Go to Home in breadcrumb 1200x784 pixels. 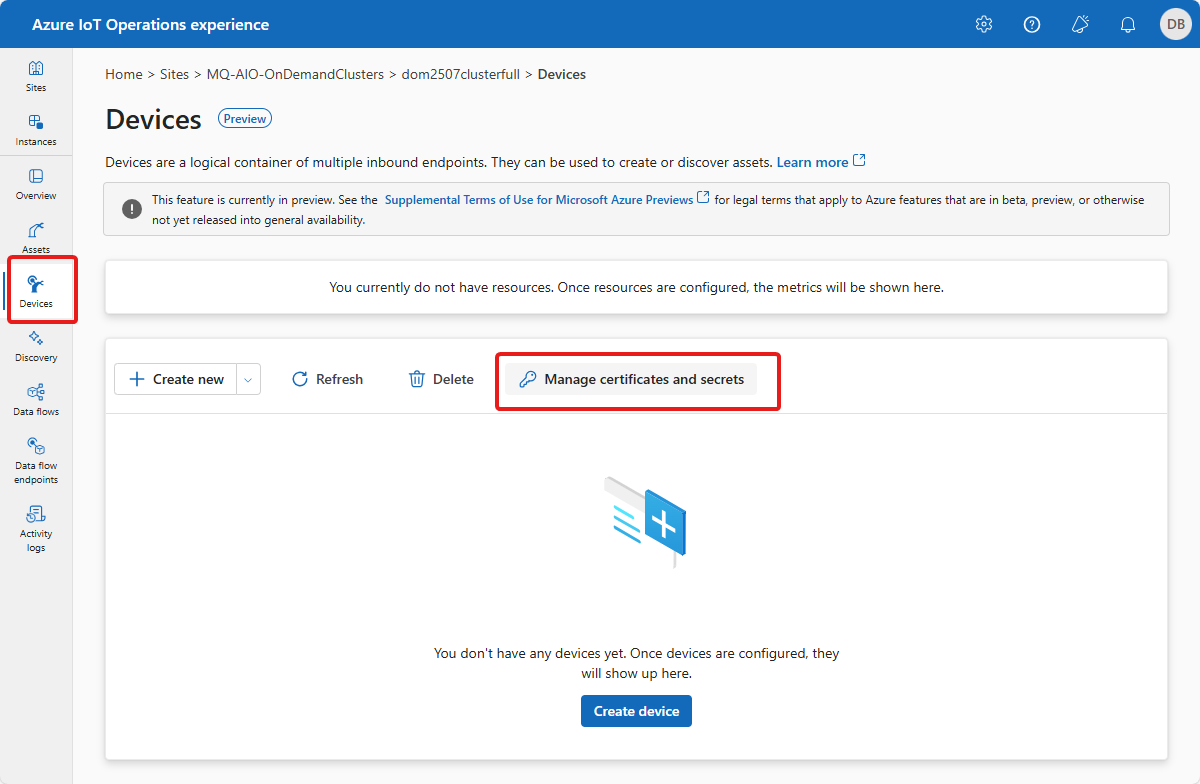(124, 74)
